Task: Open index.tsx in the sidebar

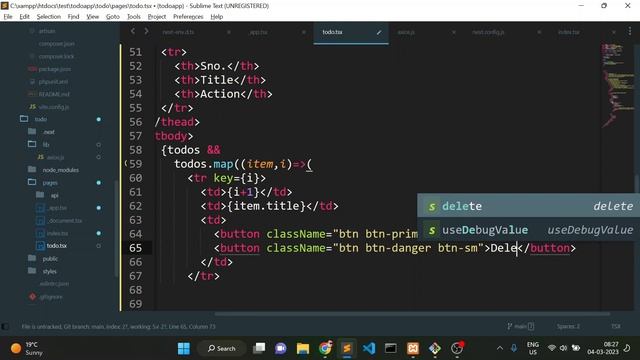Action: point(58,233)
